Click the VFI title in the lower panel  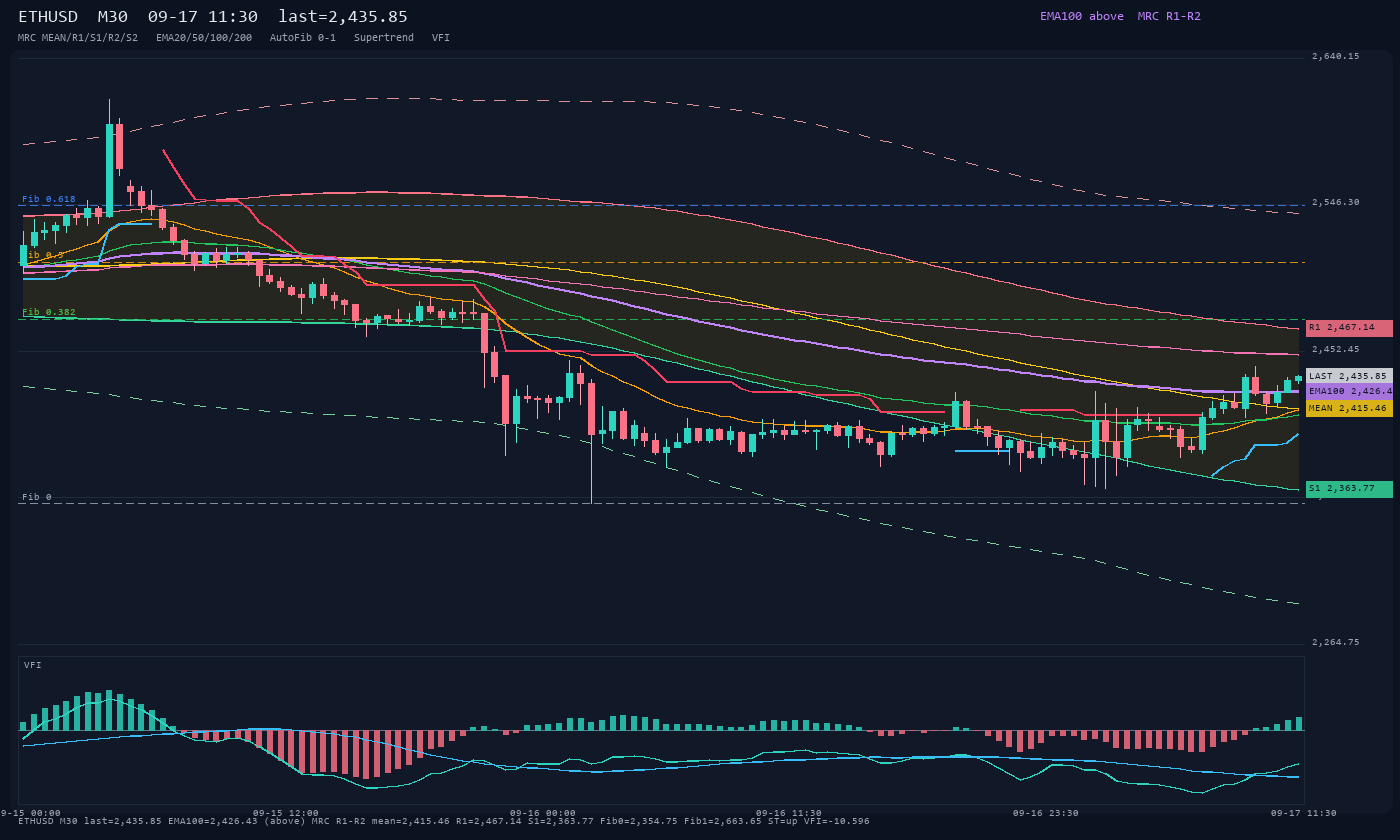(33, 665)
